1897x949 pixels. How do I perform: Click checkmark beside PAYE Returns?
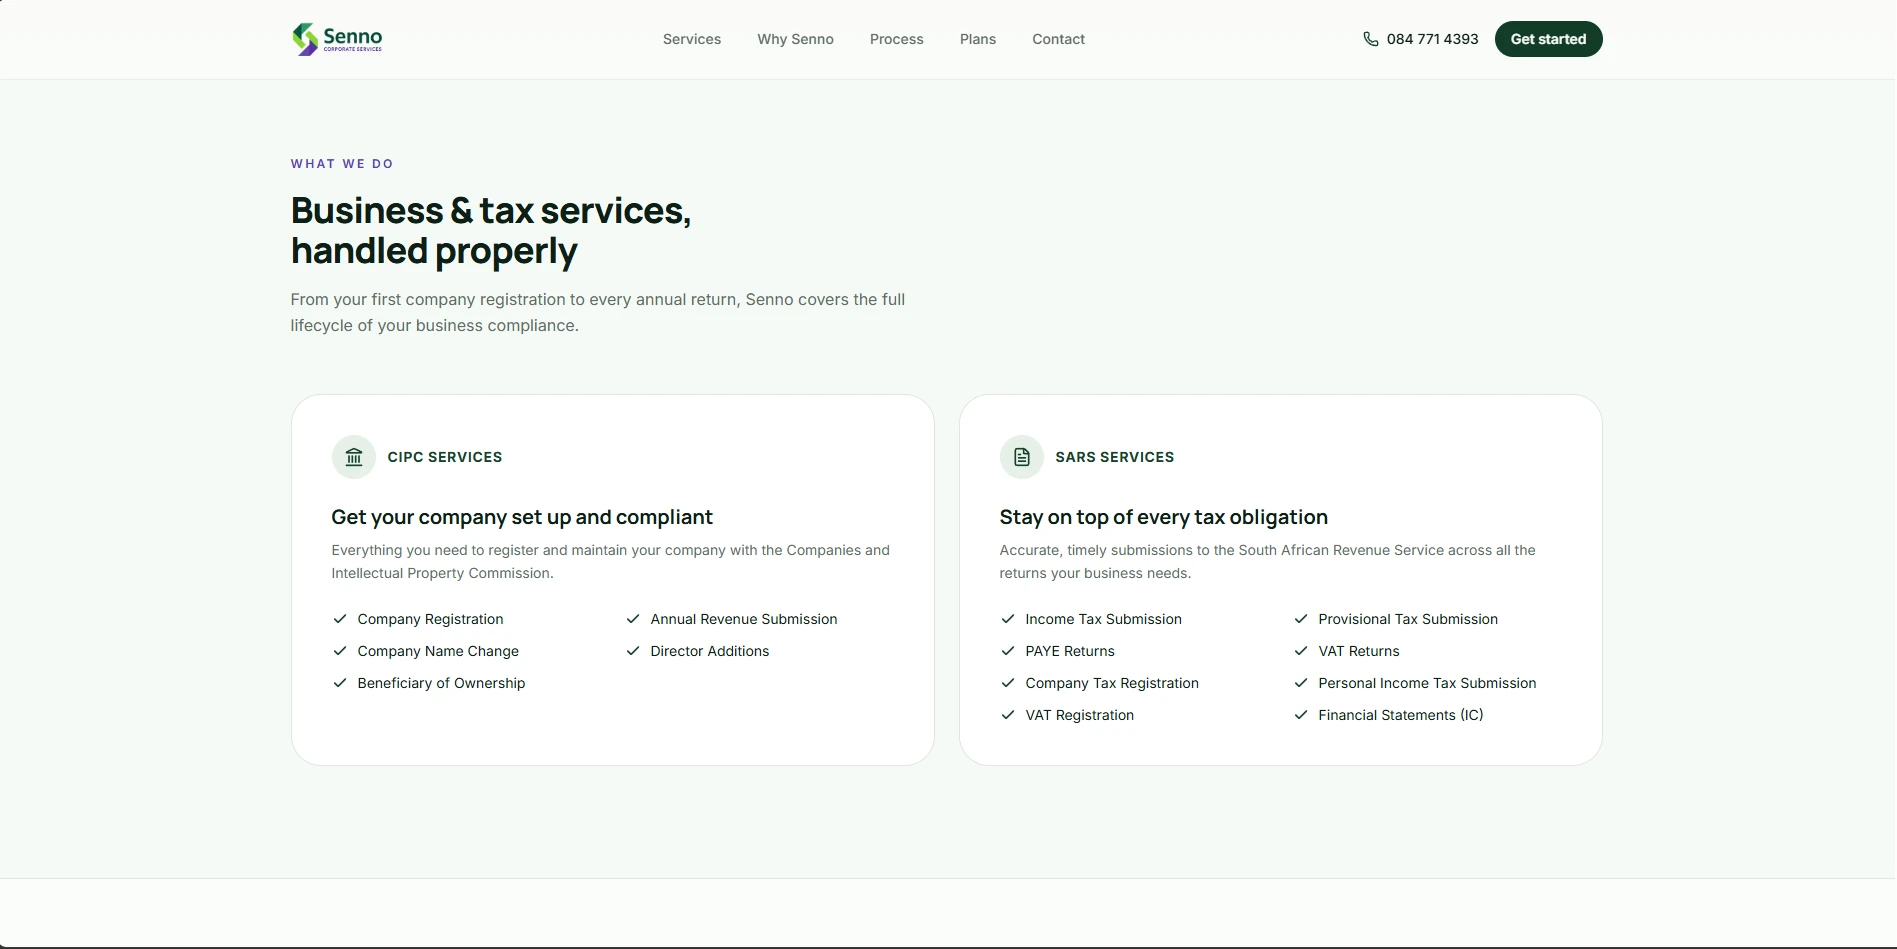[x=1008, y=651]
